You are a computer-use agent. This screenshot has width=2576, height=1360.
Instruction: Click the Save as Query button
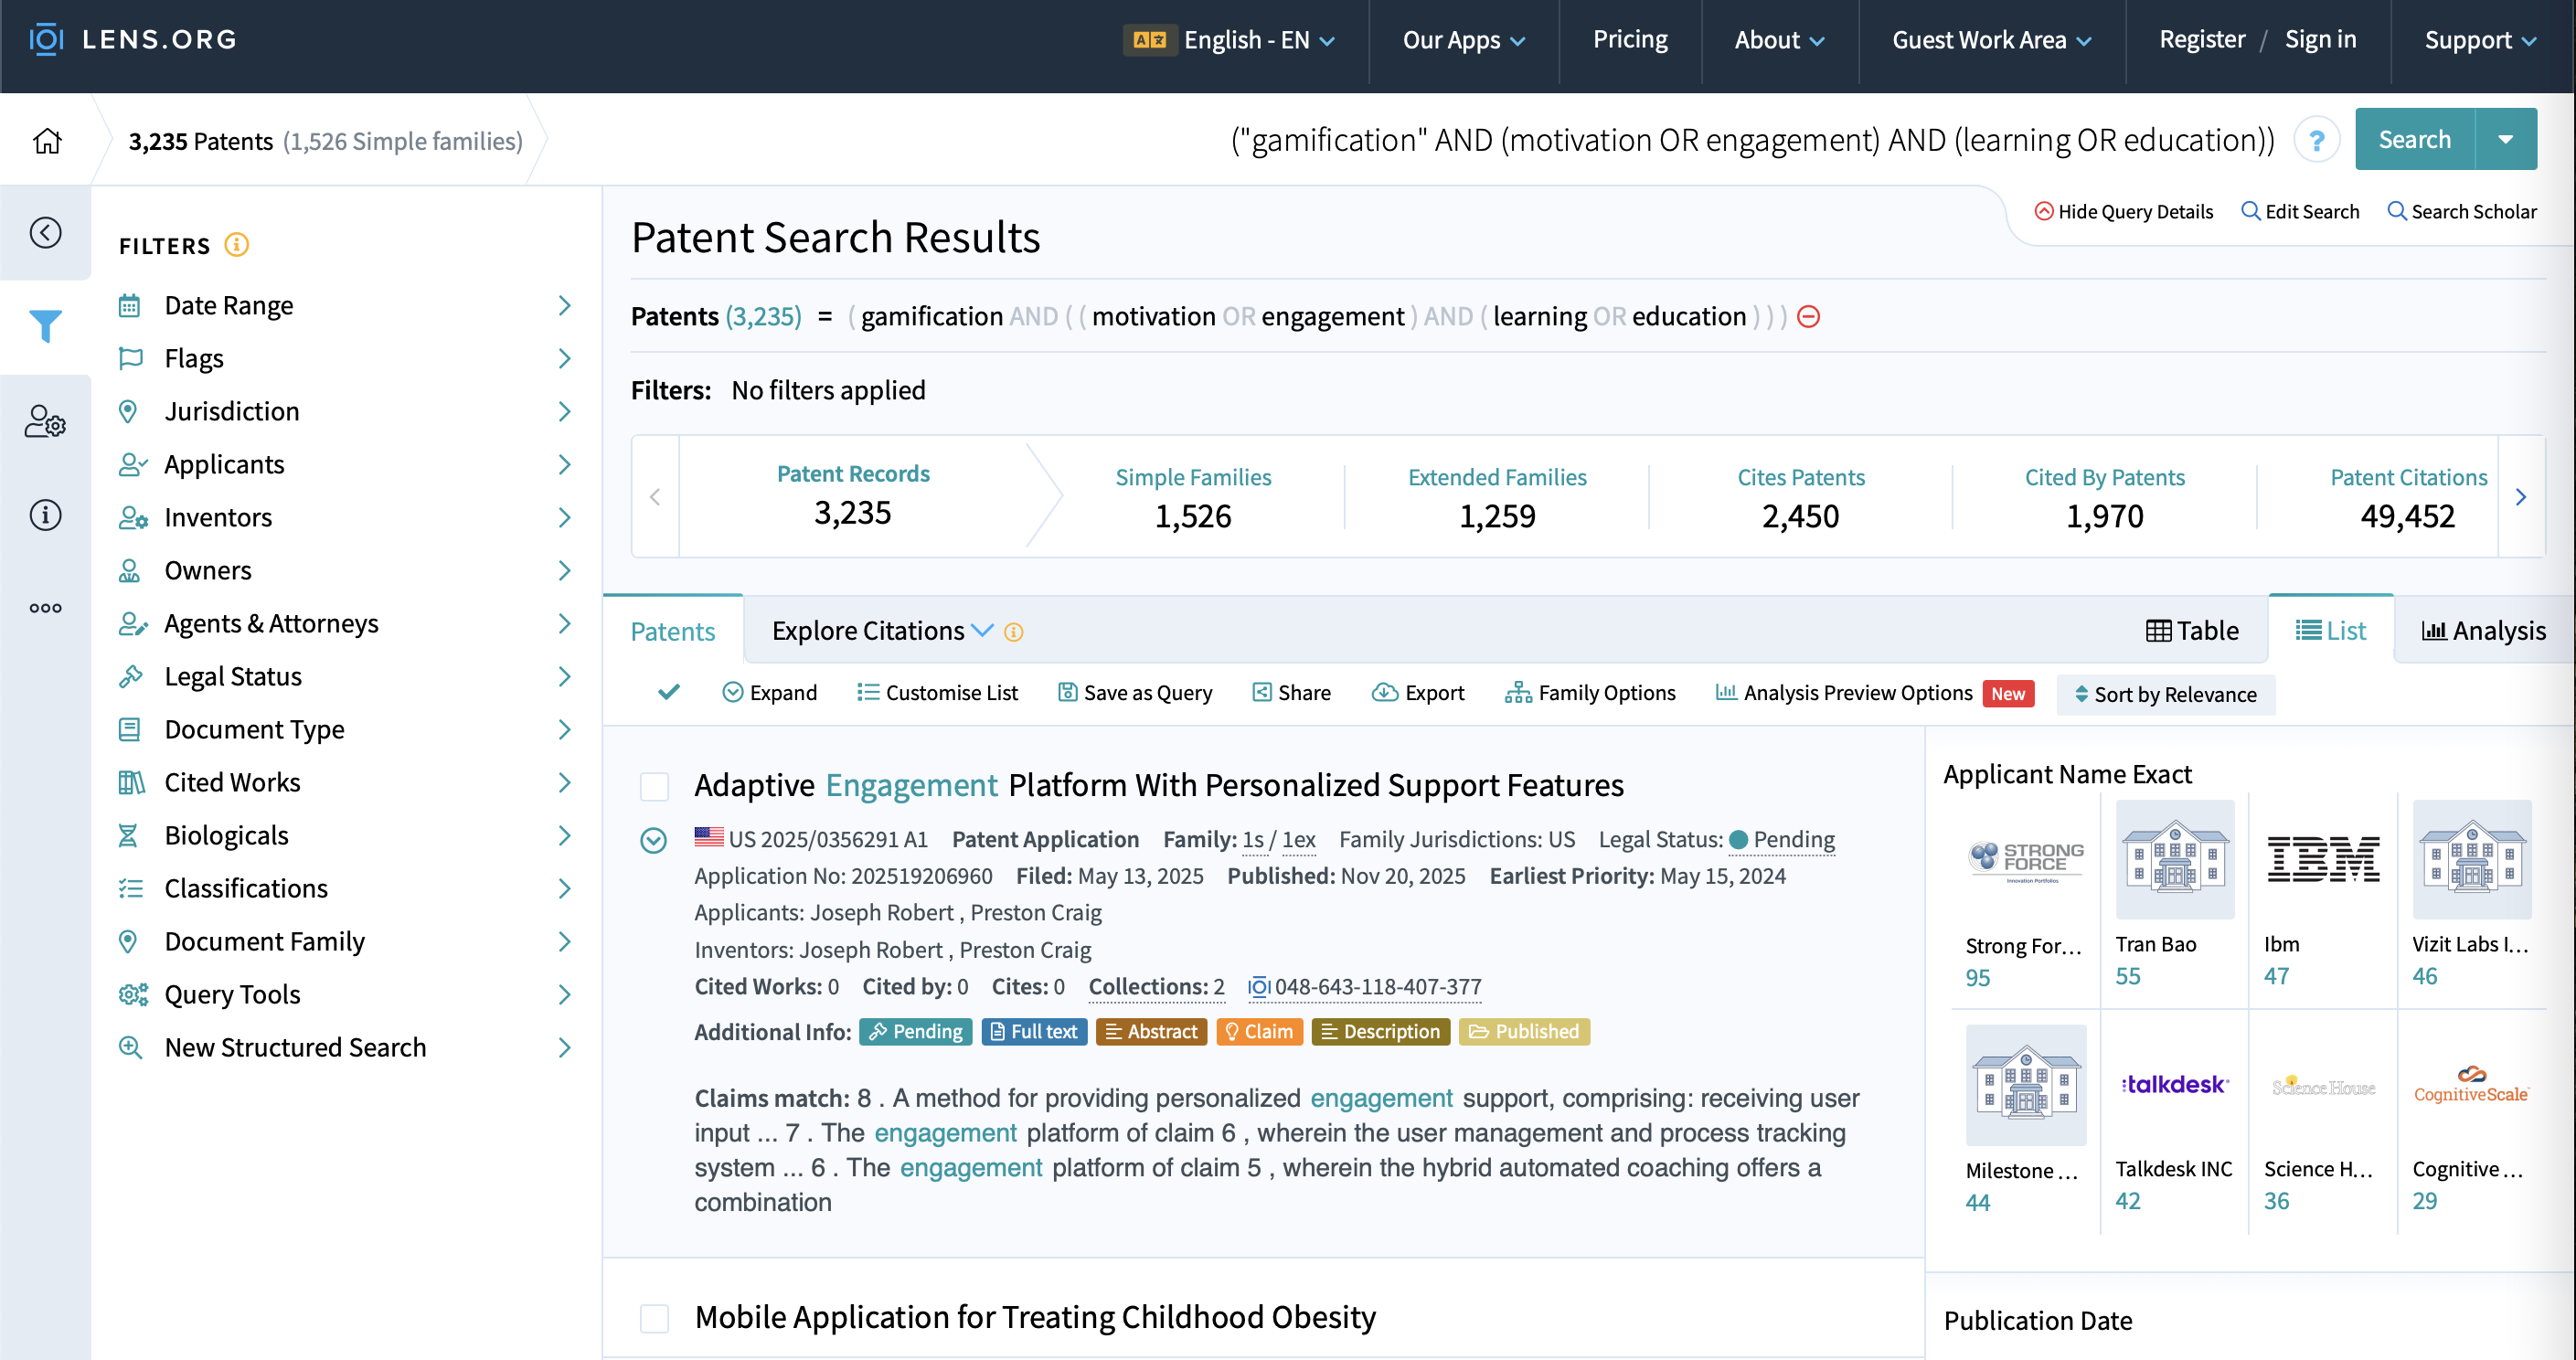(1135, 692)
